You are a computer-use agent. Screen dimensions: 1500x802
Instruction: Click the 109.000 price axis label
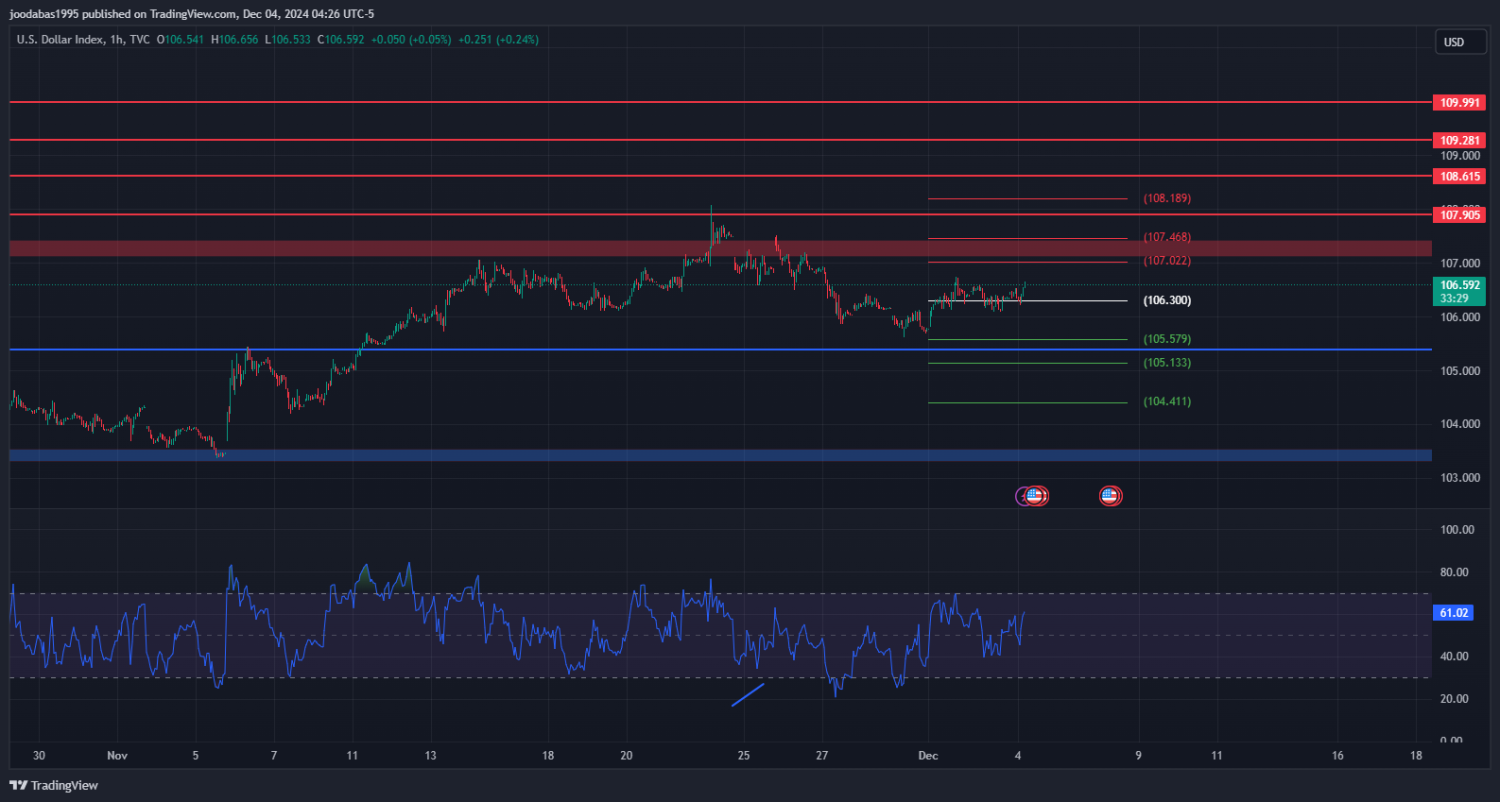tap(1460, 156)
